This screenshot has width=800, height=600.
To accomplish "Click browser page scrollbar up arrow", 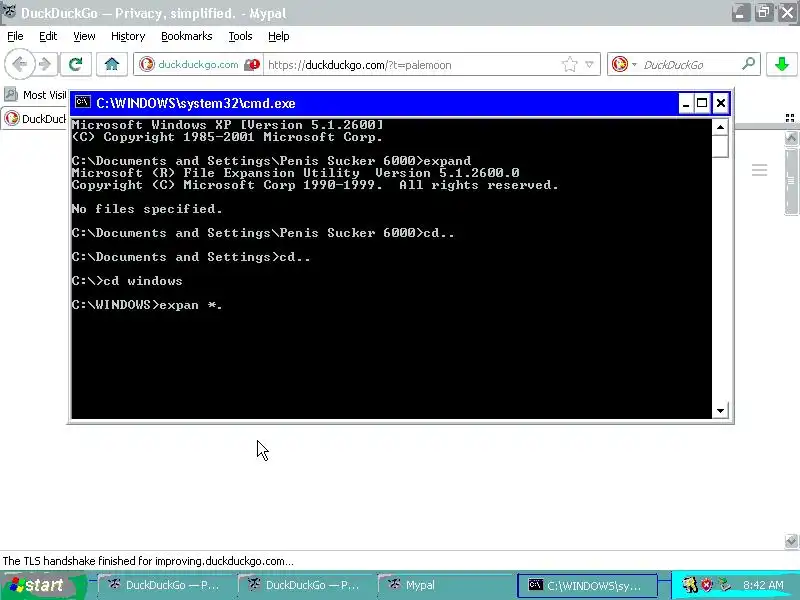I will coord(791,138).
